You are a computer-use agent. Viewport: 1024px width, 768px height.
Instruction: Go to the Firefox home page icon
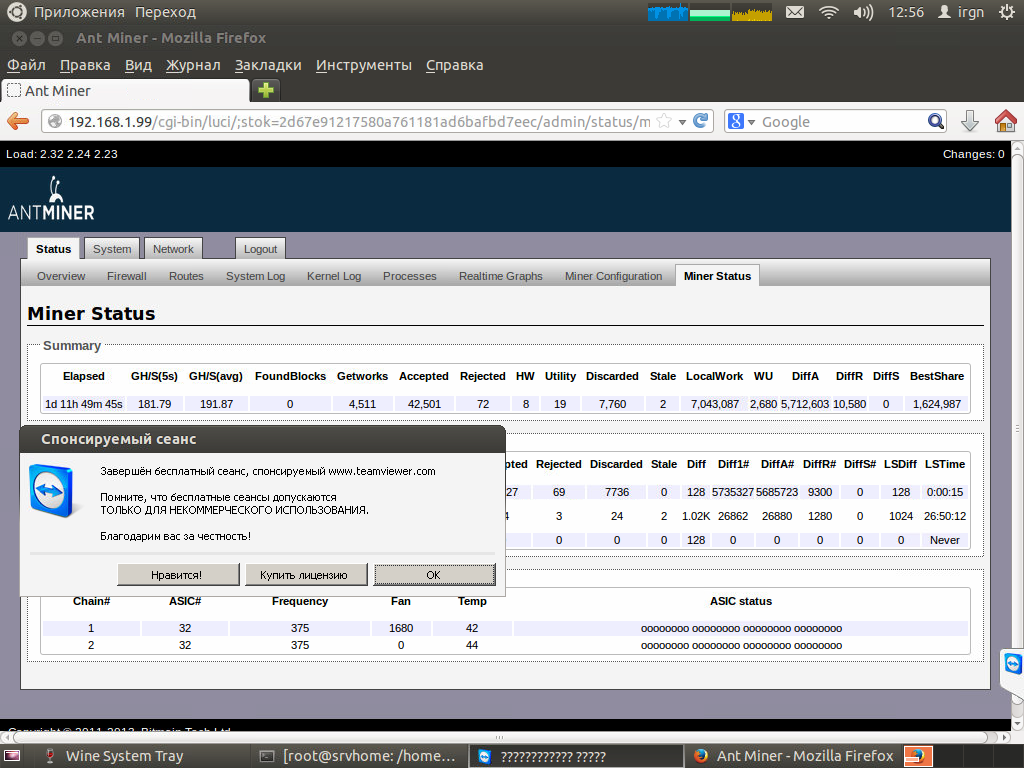[x=1005, y=121]
